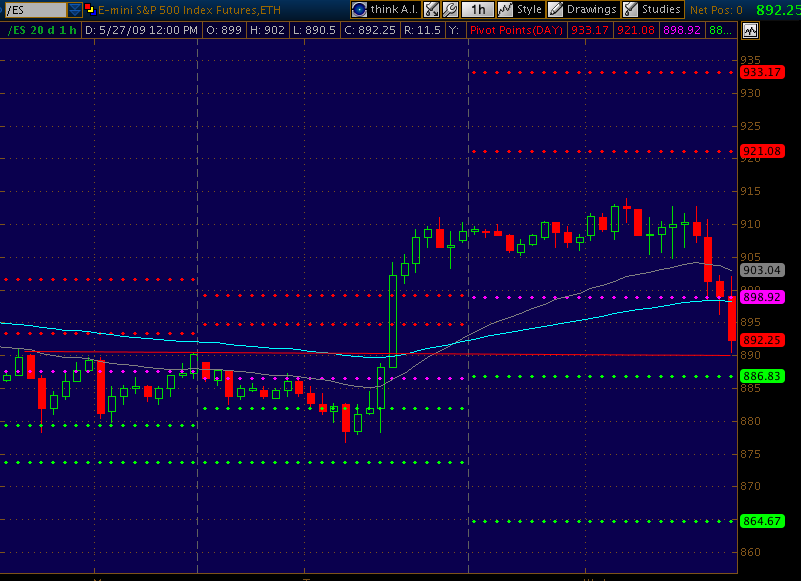Image resolution: width=801 pixels, height=581 pixels.
Task: Click the think A.I. button label
Action: click(392, 9)
